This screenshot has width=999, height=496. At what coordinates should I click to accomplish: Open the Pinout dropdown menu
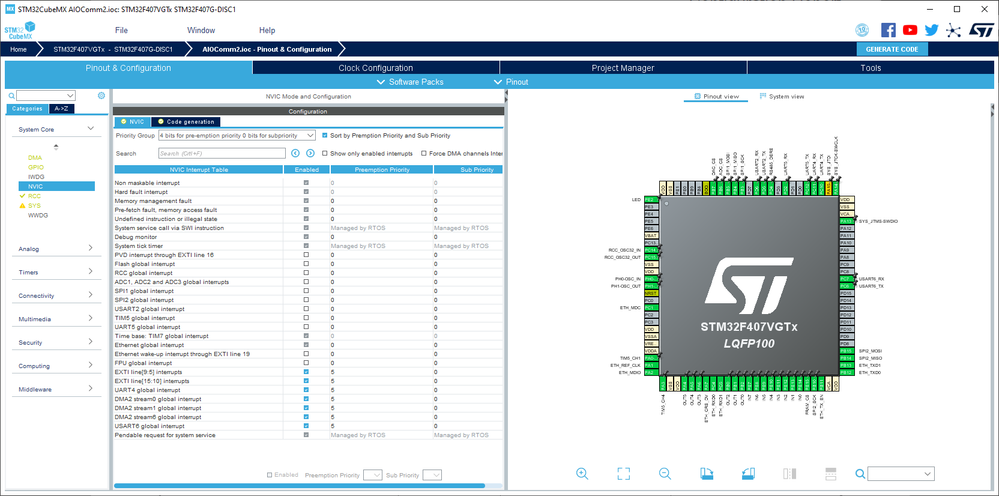click(511, 82)
